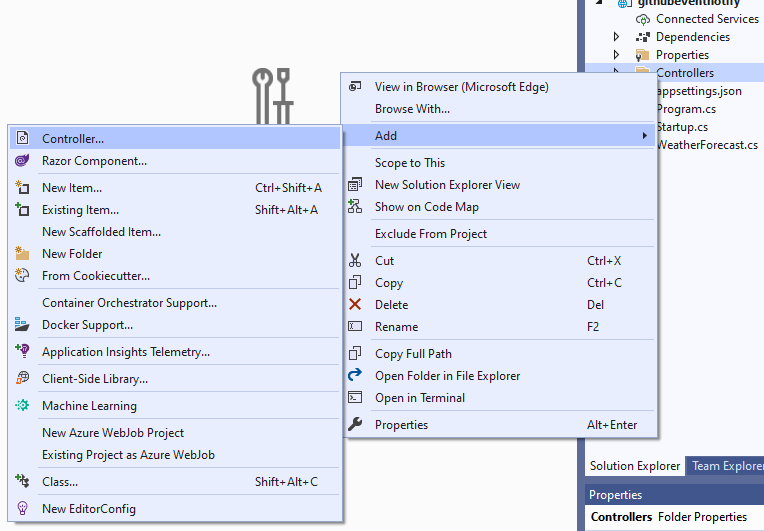764x531 pixels.
Task: Click the New Solution Explorer View icon
Action: click(x=355, y=185)
